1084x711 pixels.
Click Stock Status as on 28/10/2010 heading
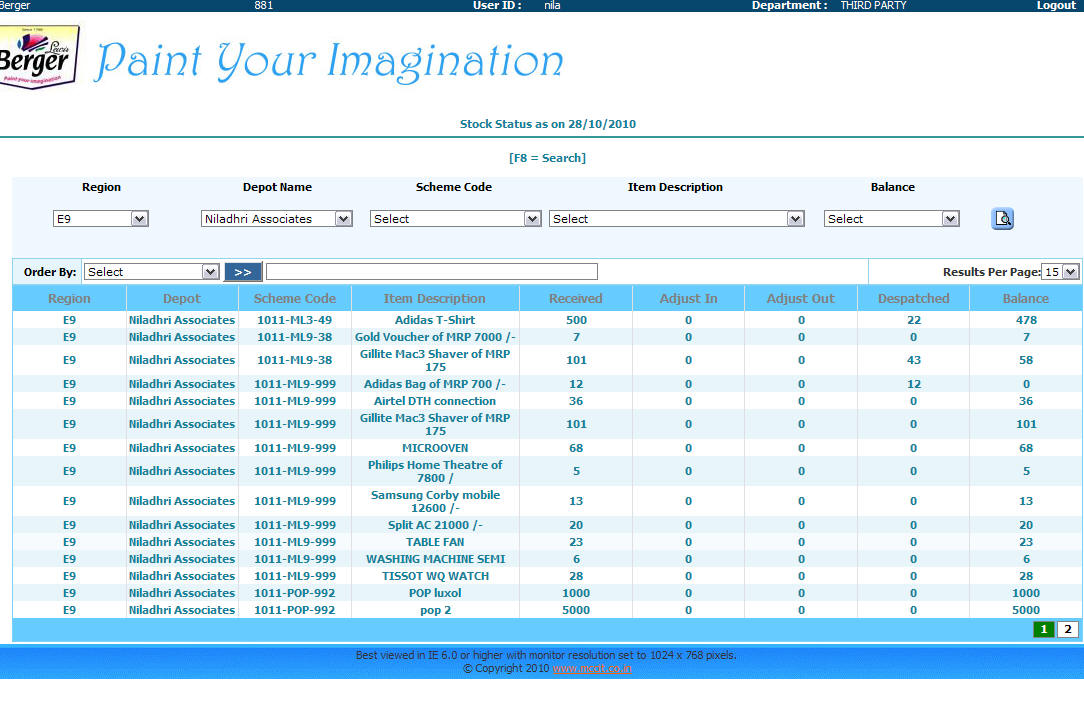[548, 124]
